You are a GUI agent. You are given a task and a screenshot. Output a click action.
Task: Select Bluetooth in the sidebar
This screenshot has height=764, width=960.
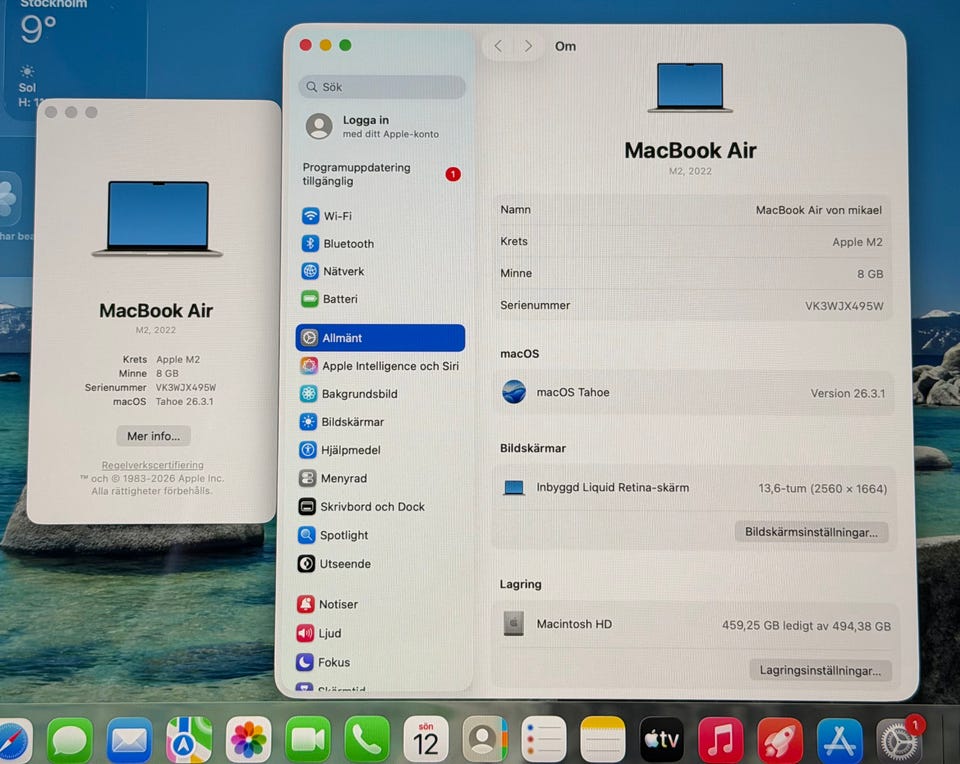pyautogui.click(x=347, y=244)
